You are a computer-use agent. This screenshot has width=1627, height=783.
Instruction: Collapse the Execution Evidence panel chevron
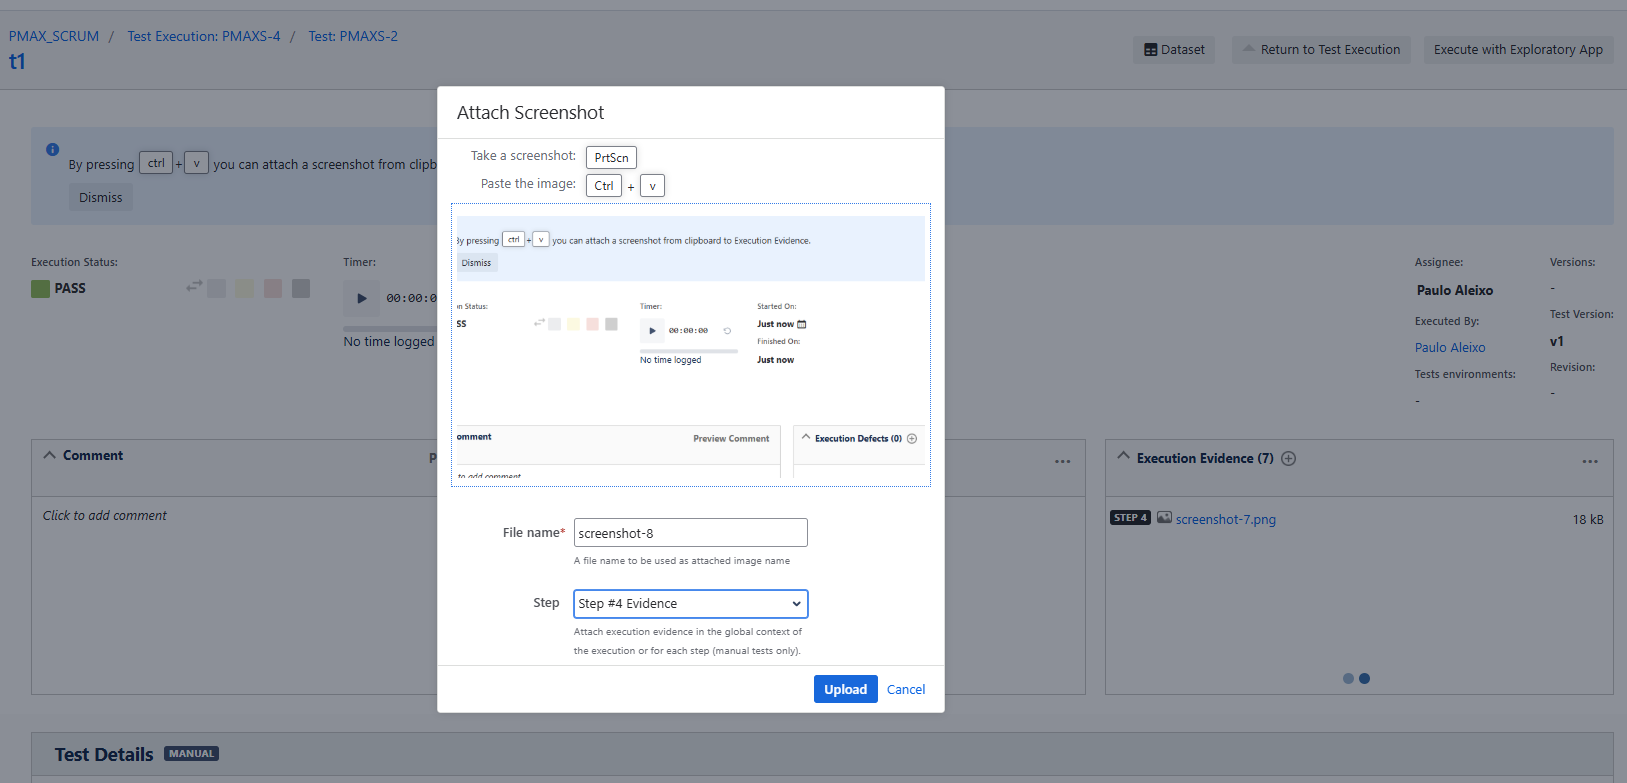coord(1123,457)
